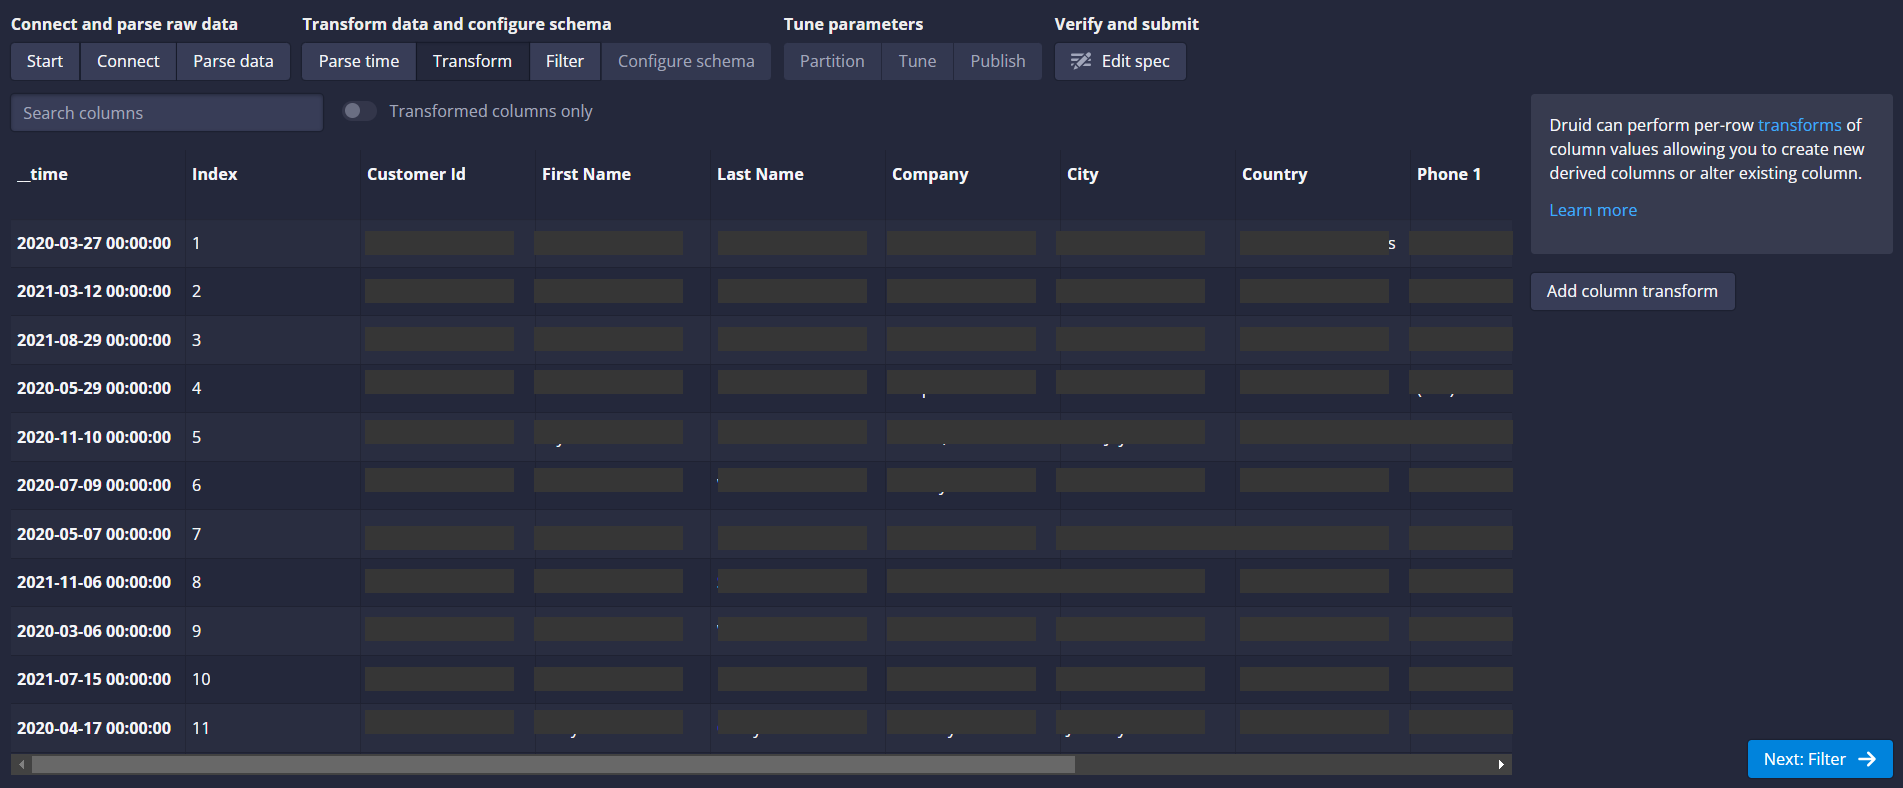Open the transforms documentation link
The image size is (1903, 788).
click(1799, 125)
